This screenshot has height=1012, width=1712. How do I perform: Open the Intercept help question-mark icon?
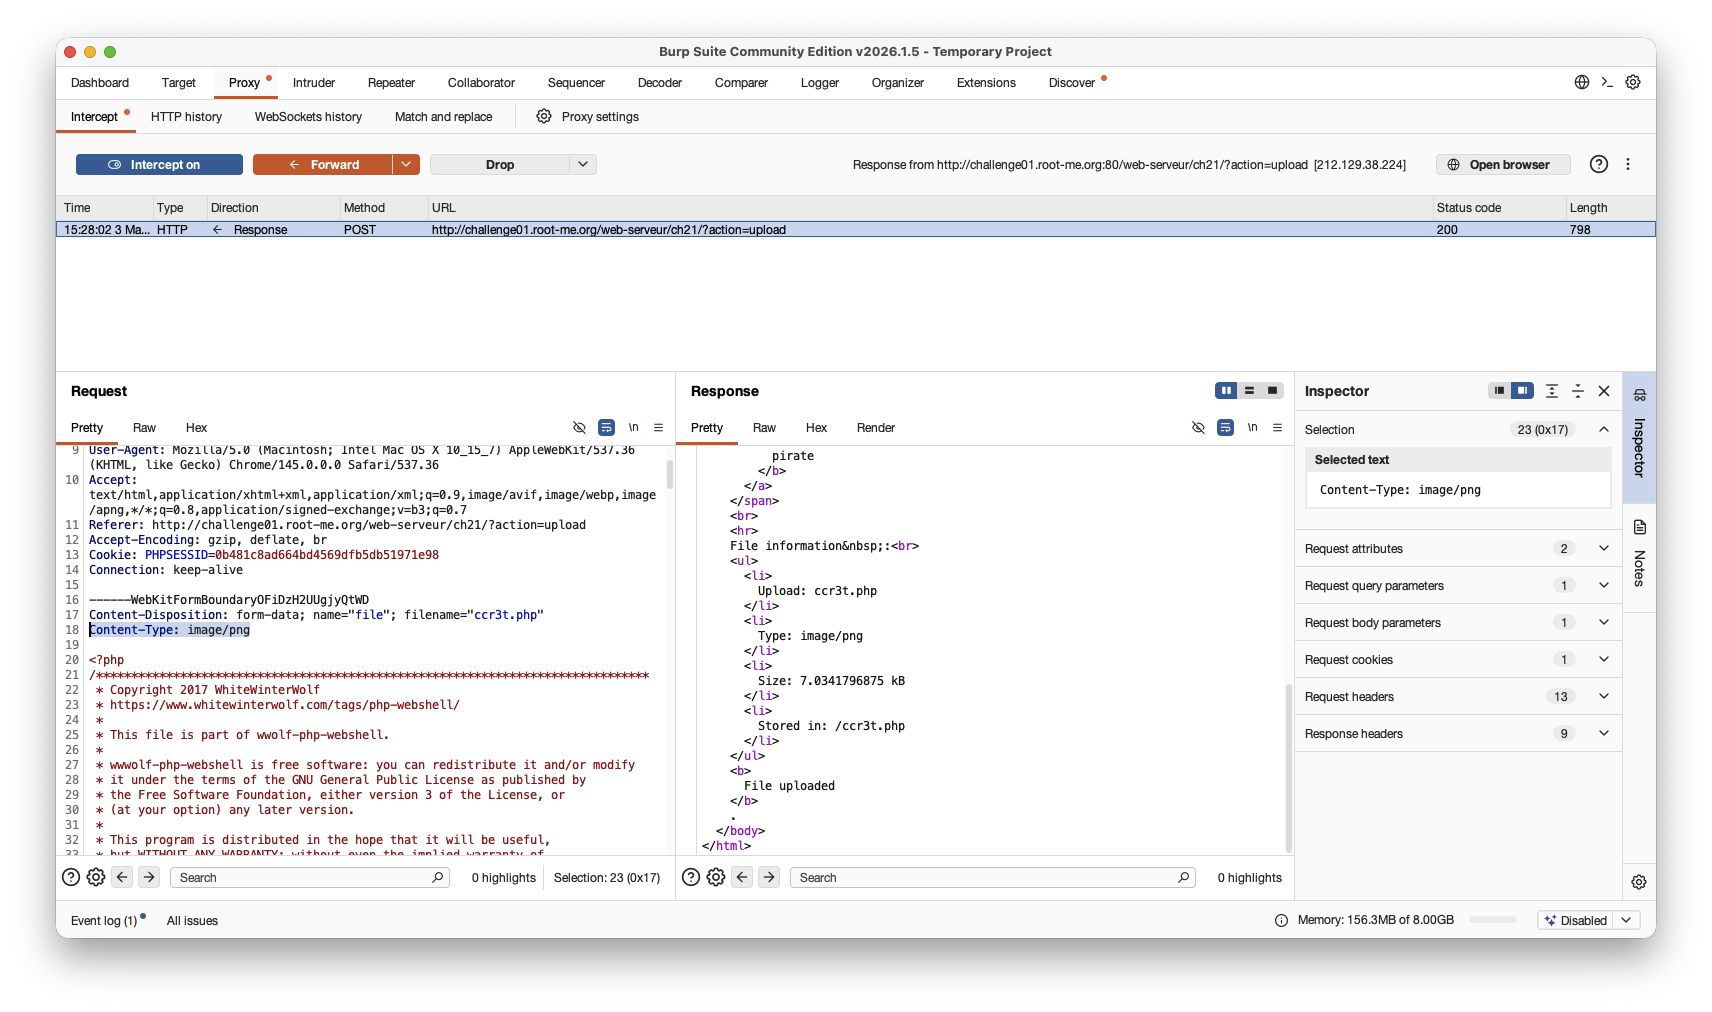point(1599,164)
